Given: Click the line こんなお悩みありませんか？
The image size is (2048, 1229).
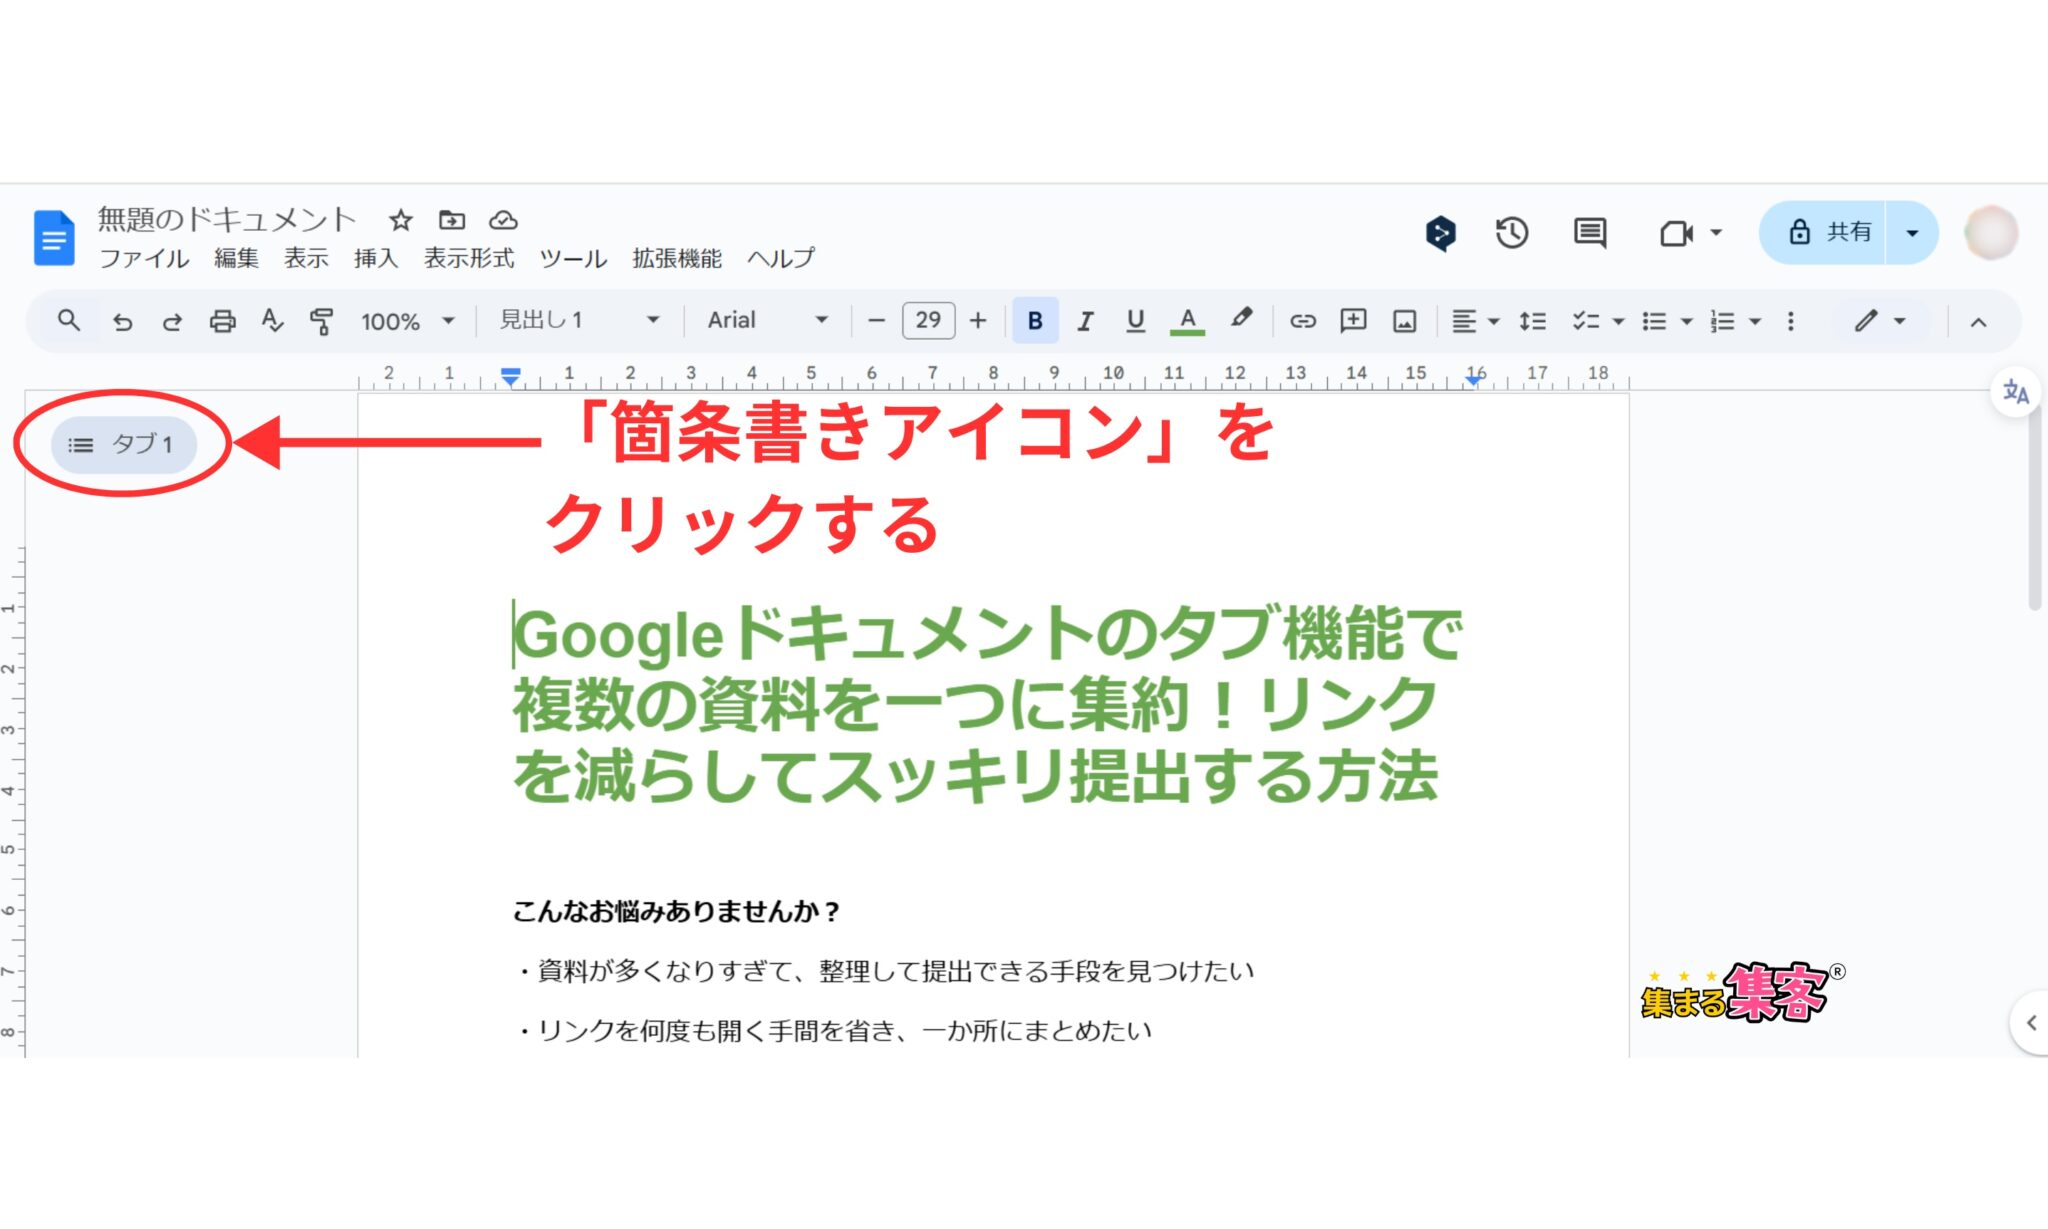Looking at the screenshot, I should (x=676, y=911).
